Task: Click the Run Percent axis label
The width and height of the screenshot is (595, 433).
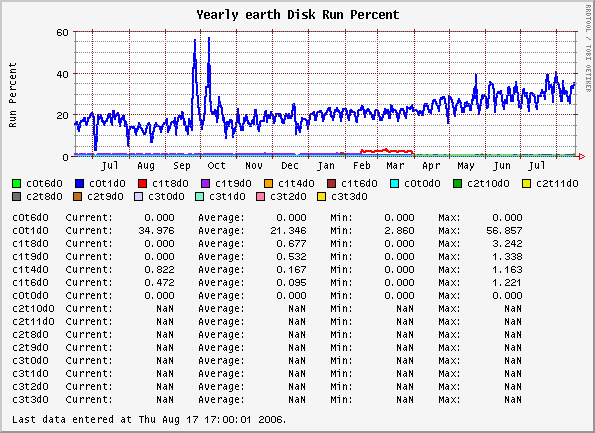Action: click(13, 95)
